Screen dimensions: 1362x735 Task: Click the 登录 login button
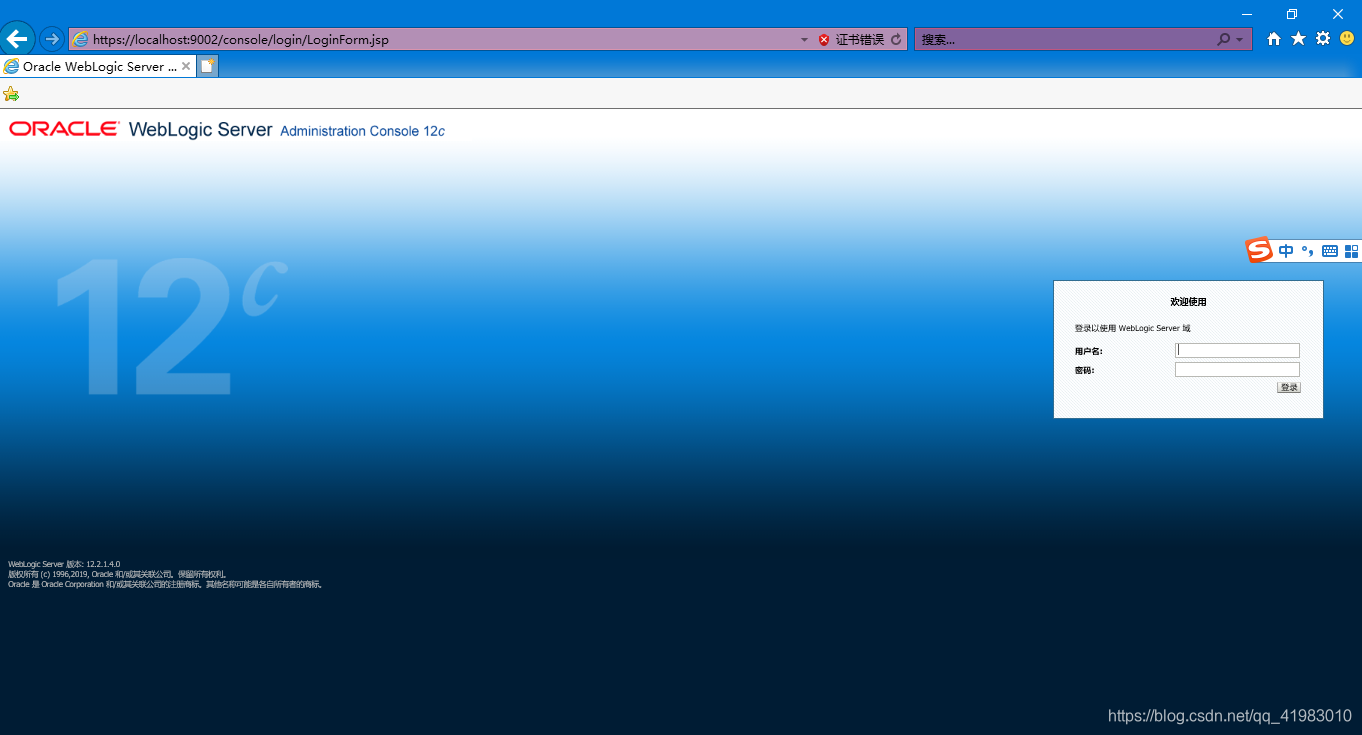tap(1289, 387)
